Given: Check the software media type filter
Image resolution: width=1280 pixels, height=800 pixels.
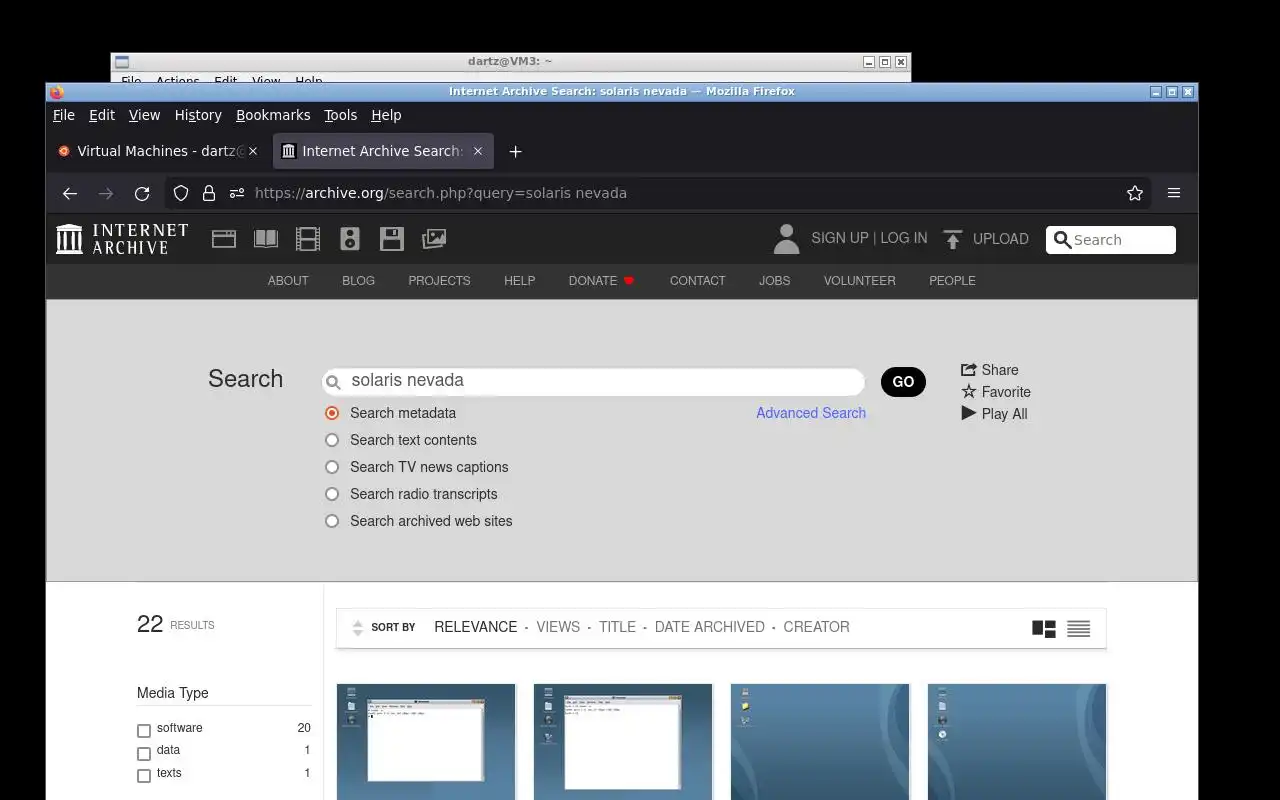Looking at the screenshot, I should point(144,731).
